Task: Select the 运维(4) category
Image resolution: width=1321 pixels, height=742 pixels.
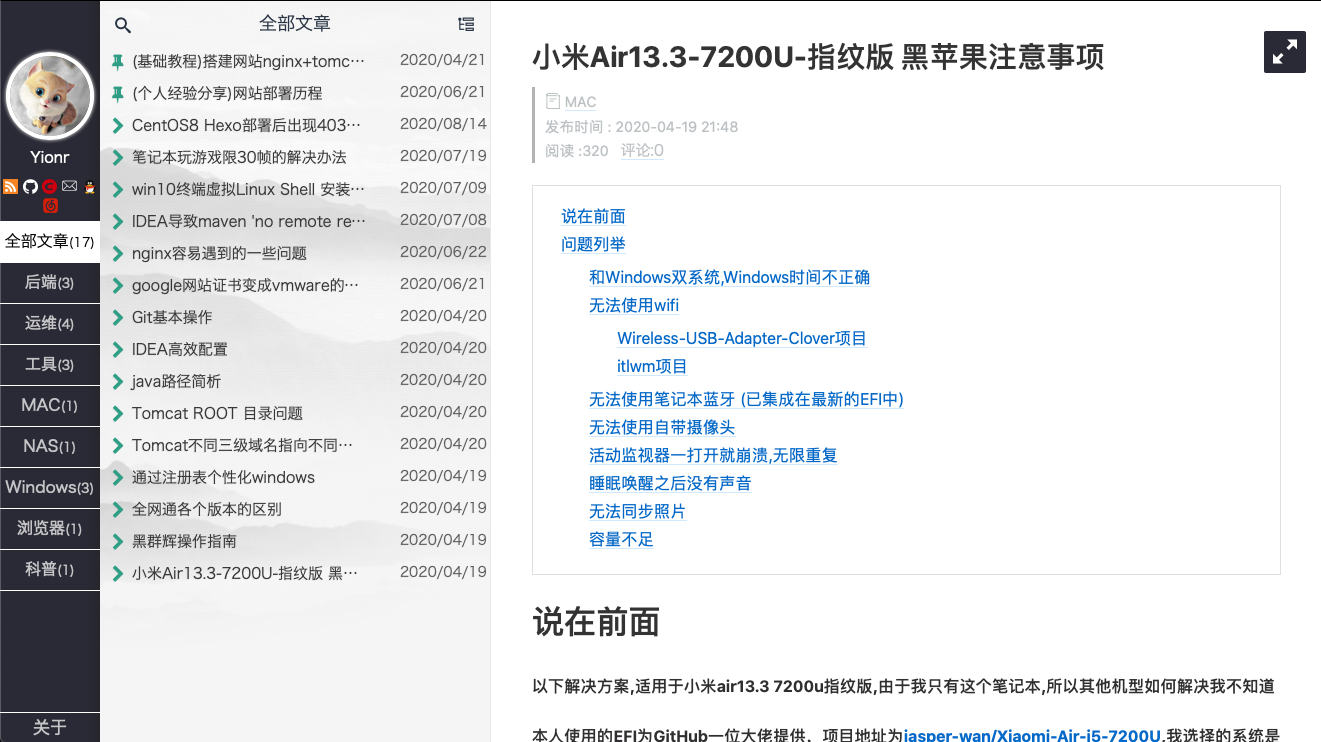Action: pos(50,324)
